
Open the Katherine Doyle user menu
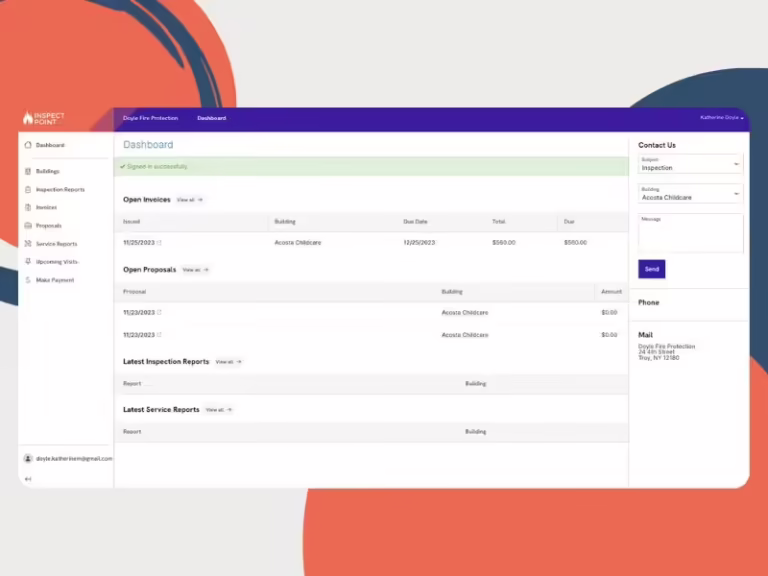[x=720, y=118]
